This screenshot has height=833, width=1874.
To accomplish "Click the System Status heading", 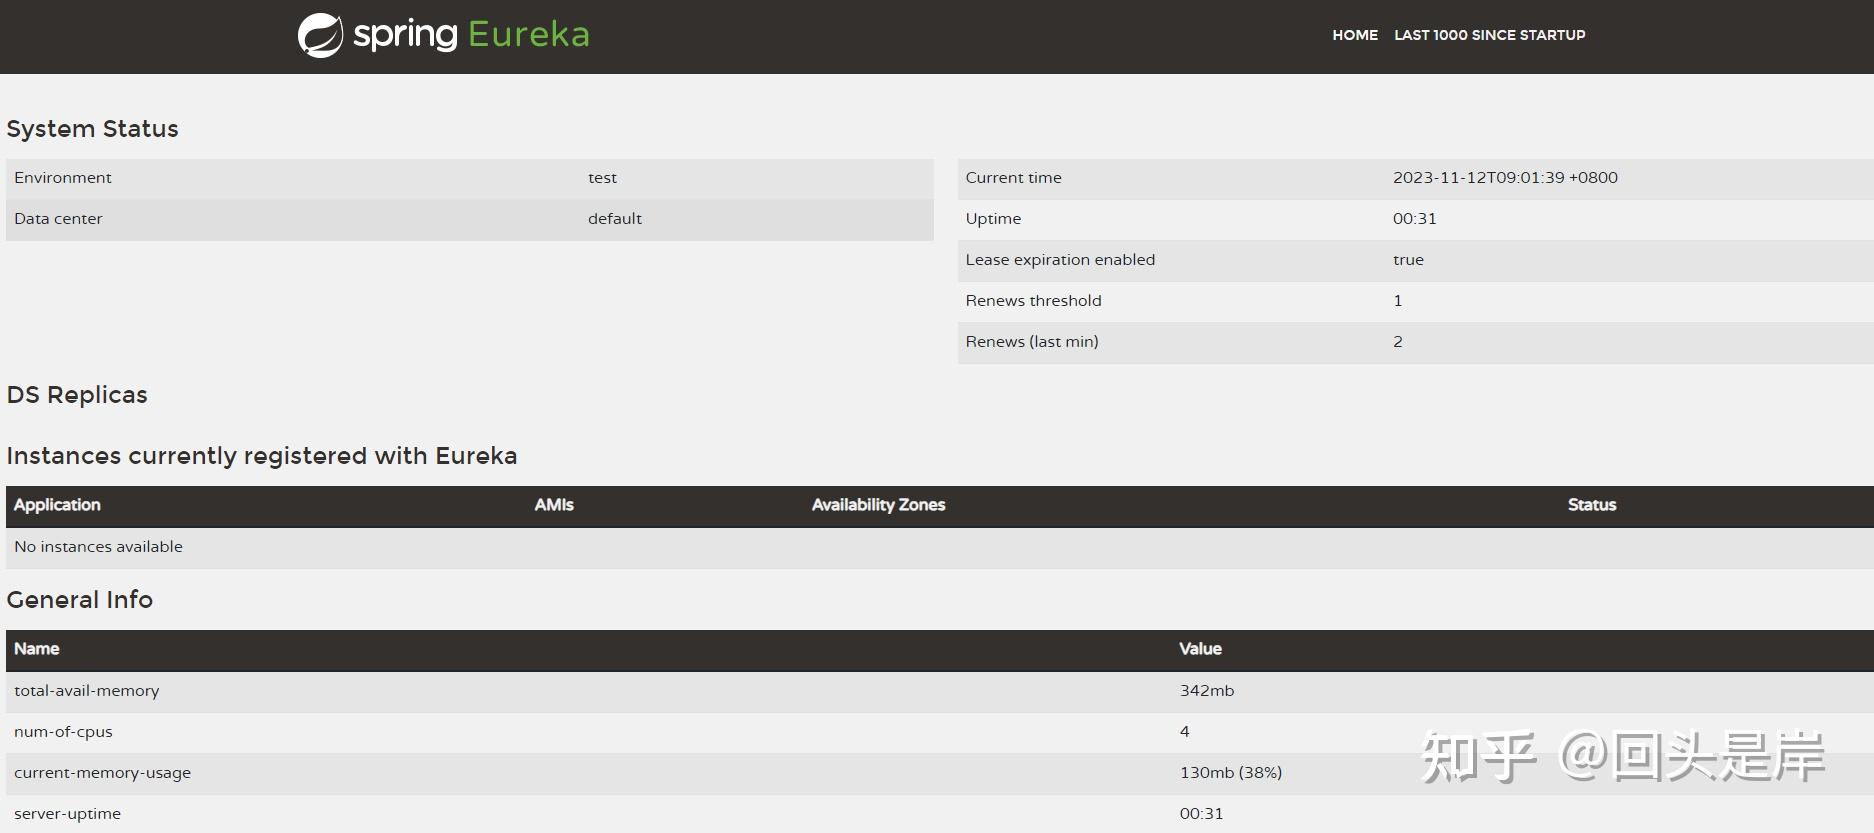I will [x=92, y=129].
